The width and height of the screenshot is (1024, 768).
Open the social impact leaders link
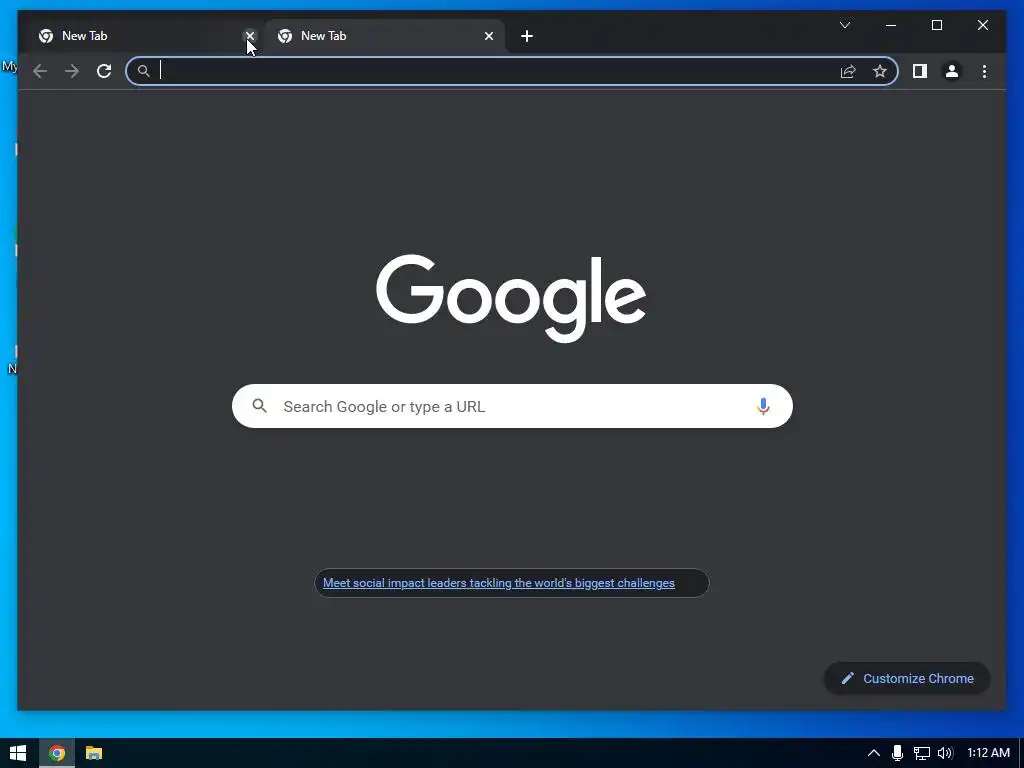coord(499,583)
